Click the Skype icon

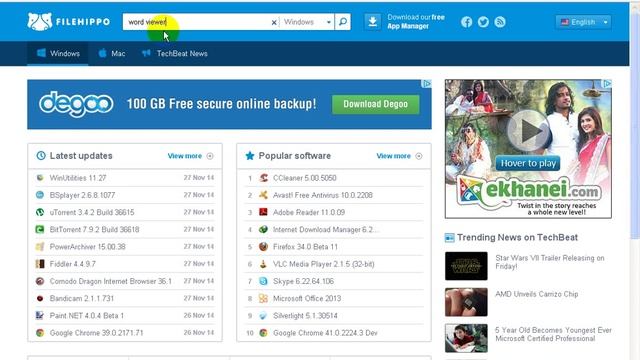tap(264, 281)
